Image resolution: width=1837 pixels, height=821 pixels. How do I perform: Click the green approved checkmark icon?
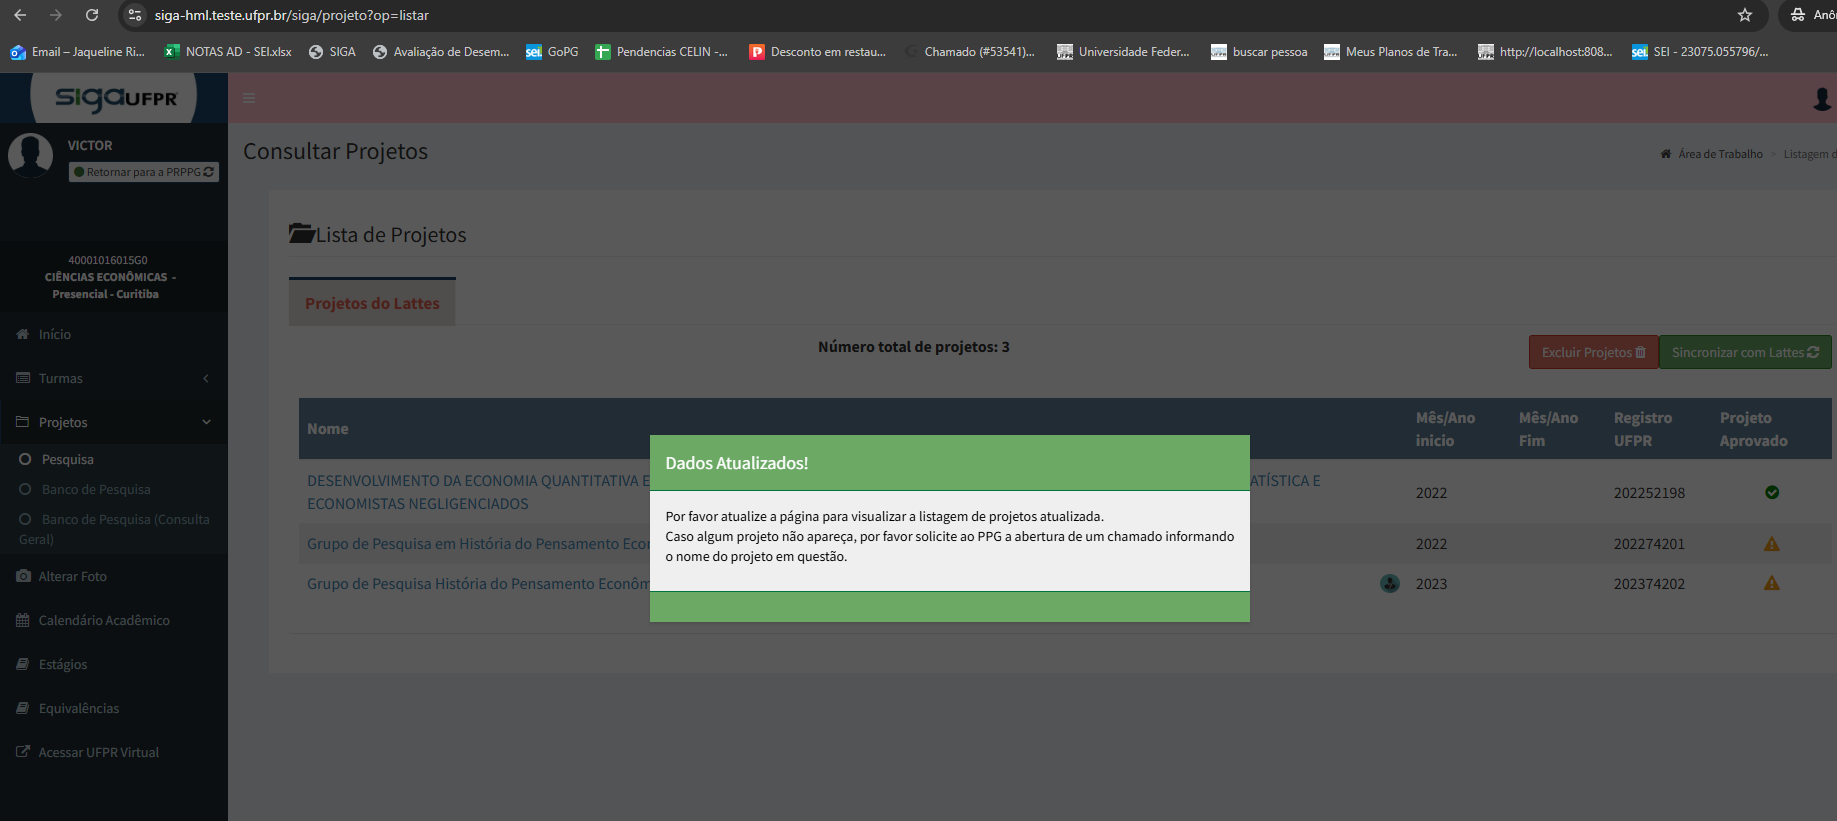click(x=1771, y=492)
